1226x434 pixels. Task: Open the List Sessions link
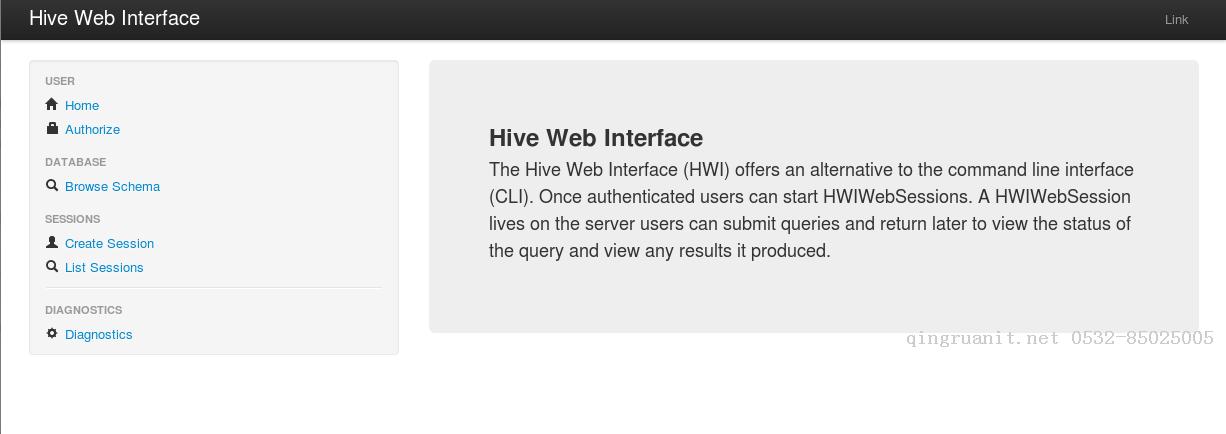click(104, 267)
